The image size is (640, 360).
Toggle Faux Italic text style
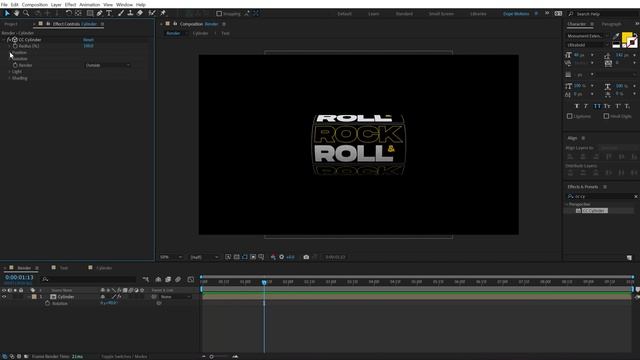pyautogui.click(x=586, y=106)
